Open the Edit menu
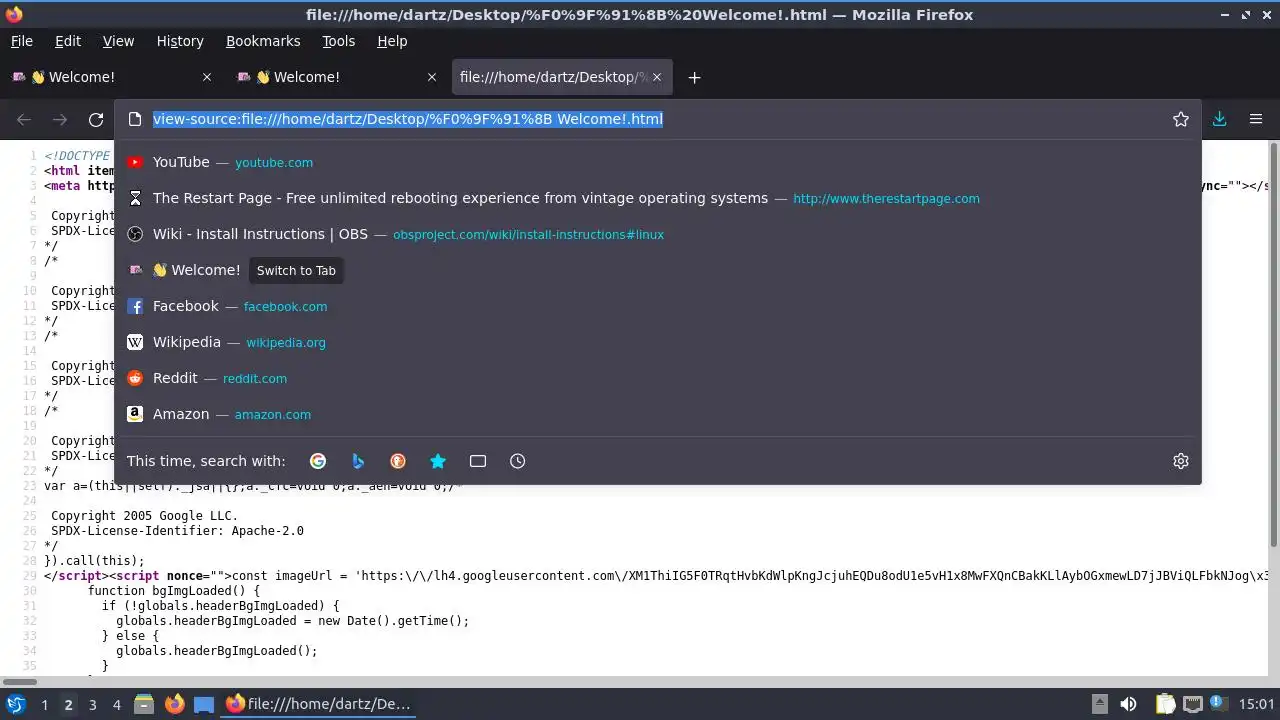Image resolution: width=1280 pixels, height=720 pixels. [x=68, y=41]
